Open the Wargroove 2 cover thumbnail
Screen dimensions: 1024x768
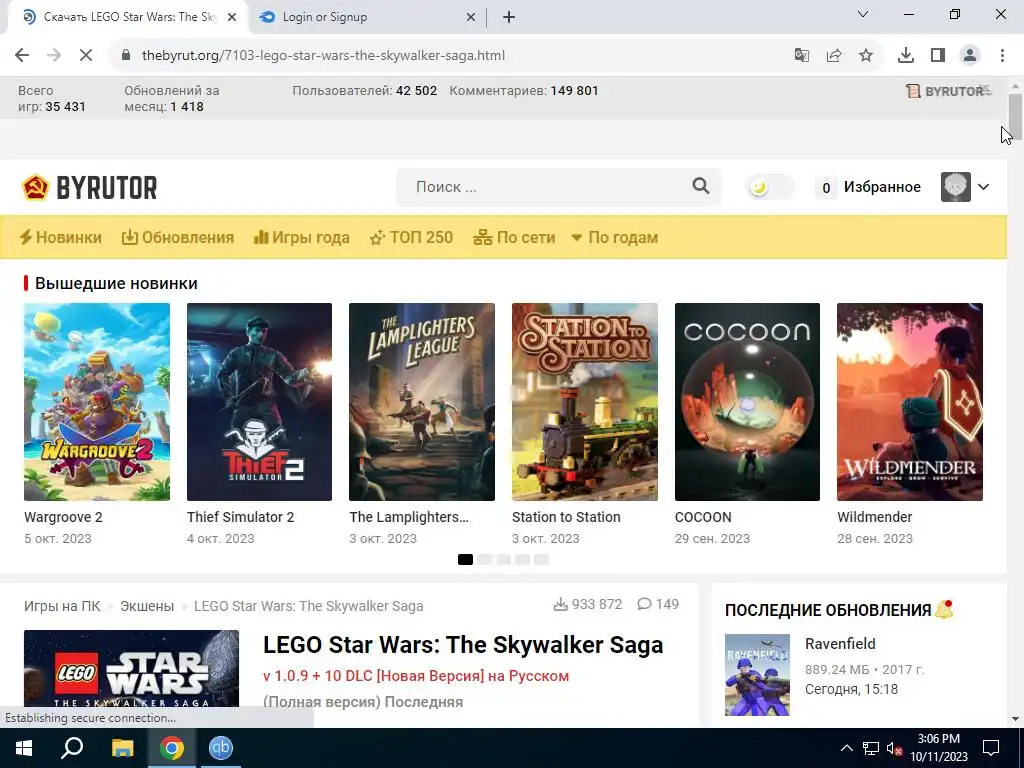point(97,402)
